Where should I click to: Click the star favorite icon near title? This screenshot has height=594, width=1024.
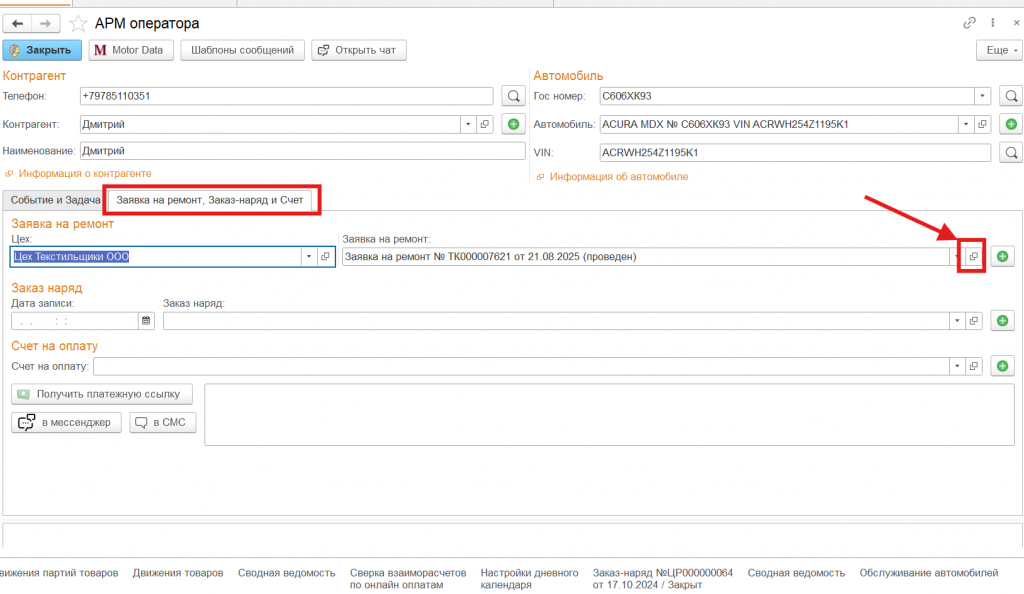coord(78,23)
